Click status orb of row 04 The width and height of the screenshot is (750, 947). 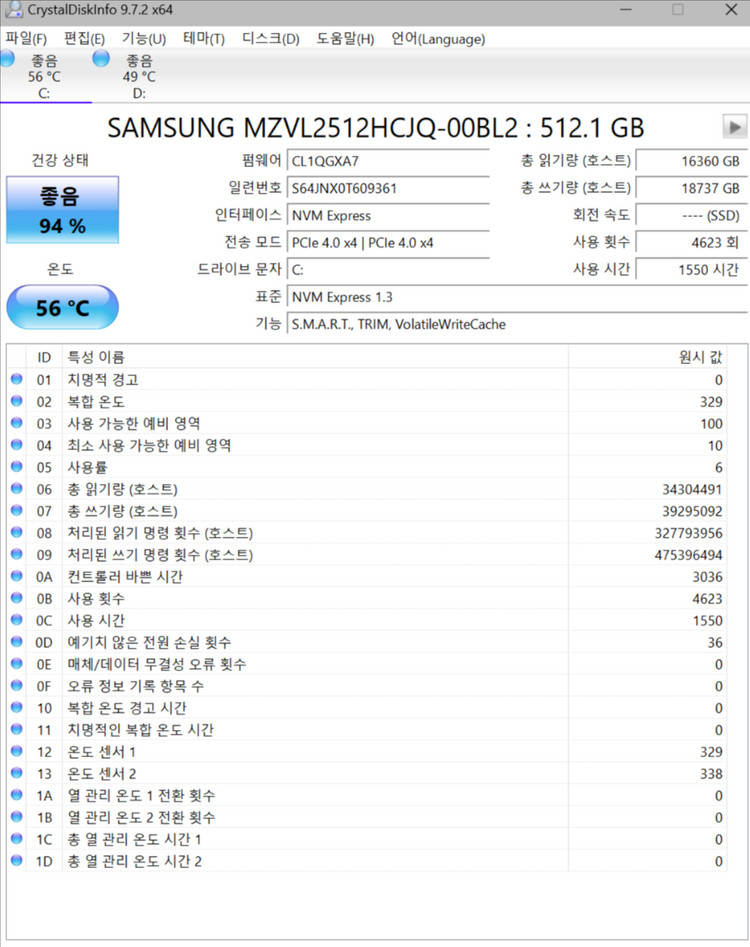17,445
